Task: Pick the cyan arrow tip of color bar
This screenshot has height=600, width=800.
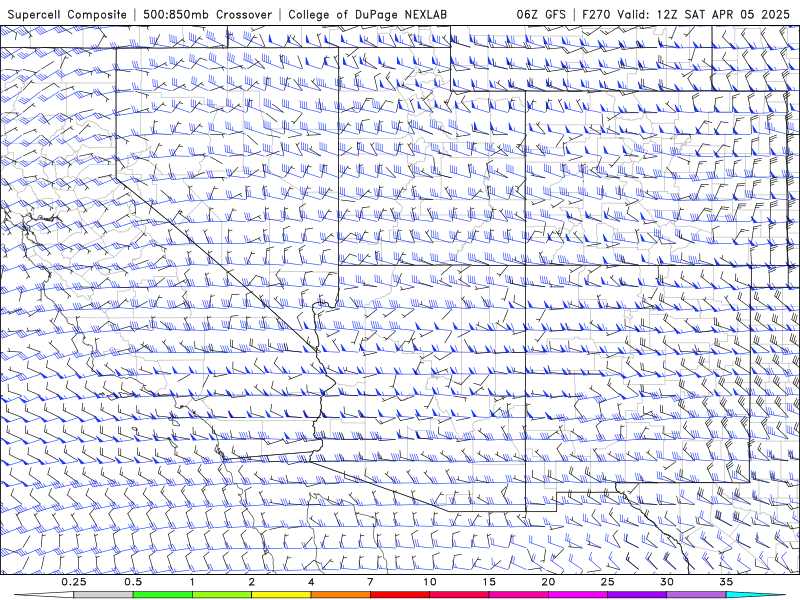Action: [756, 595]
